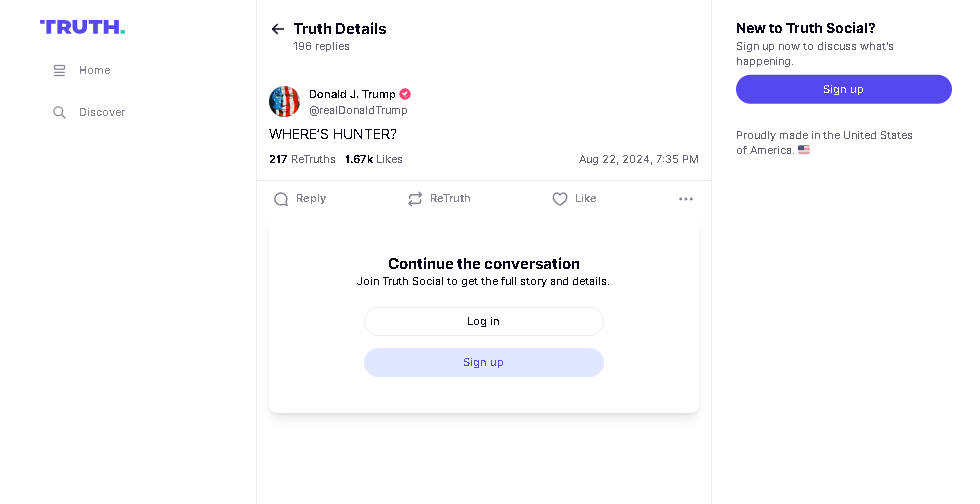Click the Discover magnifier icon

tap(59, 113)
